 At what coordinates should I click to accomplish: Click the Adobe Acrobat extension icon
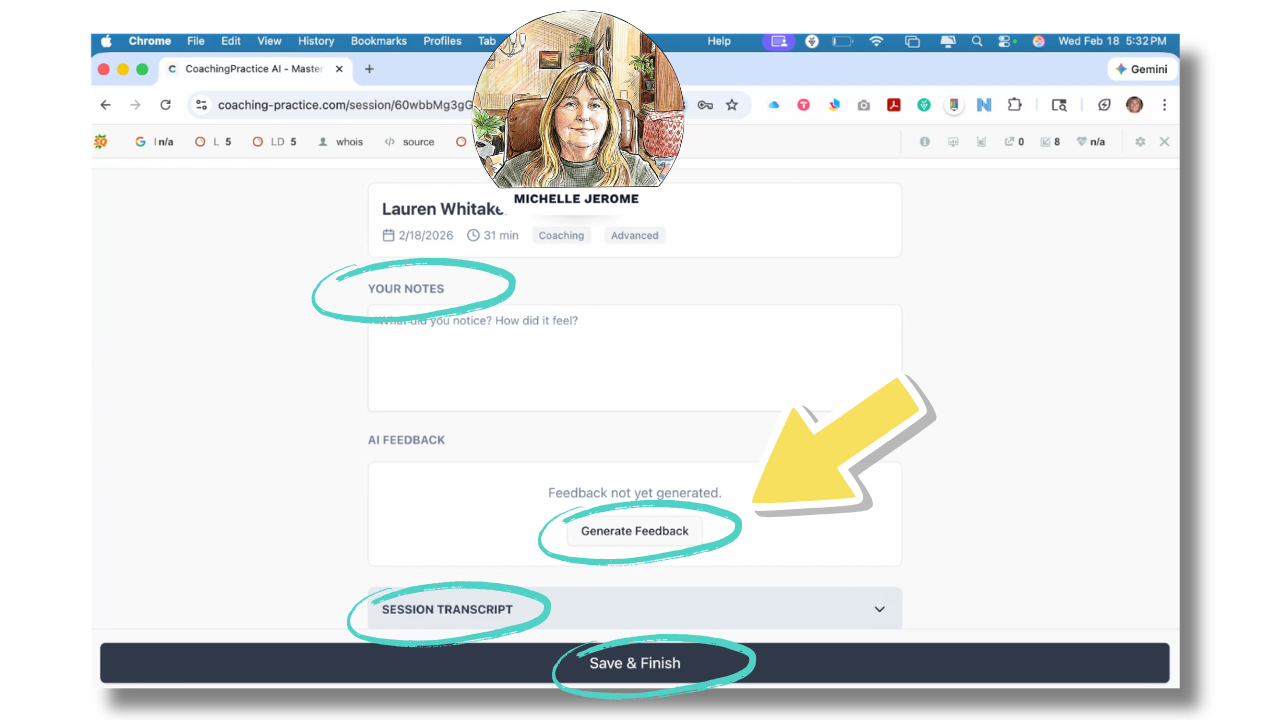(x=894, y=105)
